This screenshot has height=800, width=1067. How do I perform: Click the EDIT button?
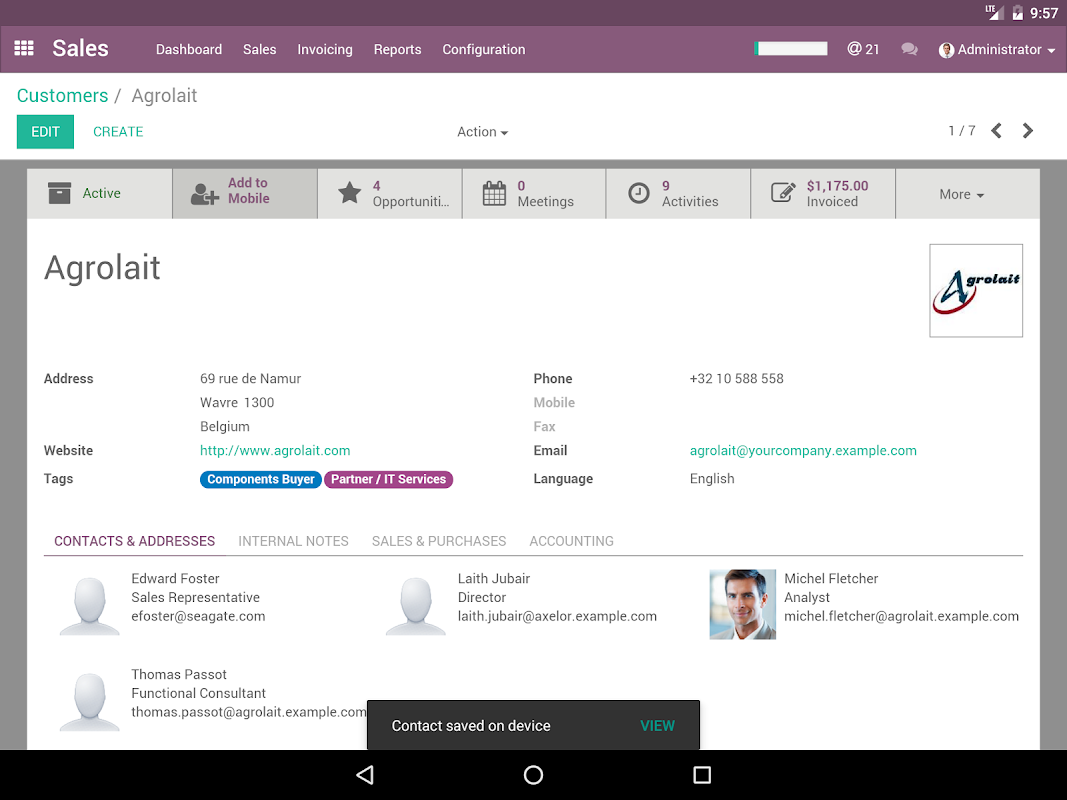[46, 132]
